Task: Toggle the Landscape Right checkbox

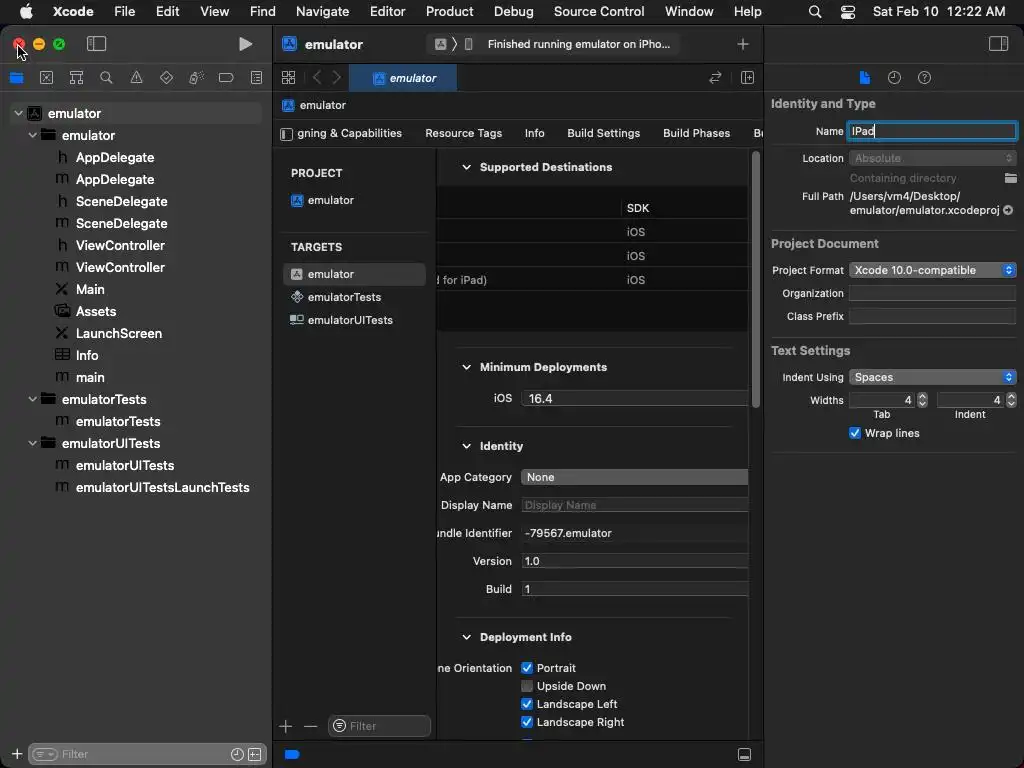Action: coord(527,722)
